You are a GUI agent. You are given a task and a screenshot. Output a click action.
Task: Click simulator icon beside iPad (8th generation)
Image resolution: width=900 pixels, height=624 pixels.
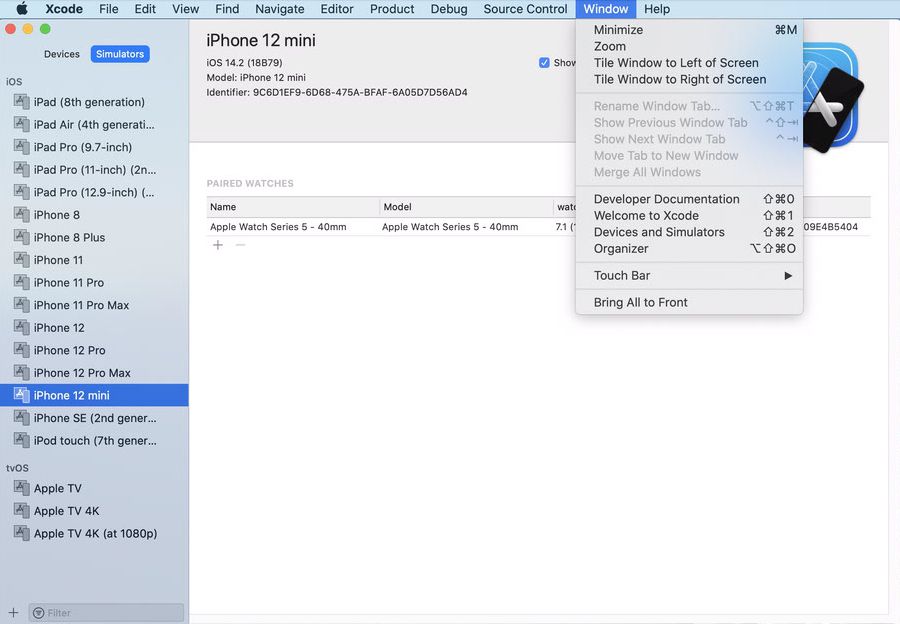21,102
